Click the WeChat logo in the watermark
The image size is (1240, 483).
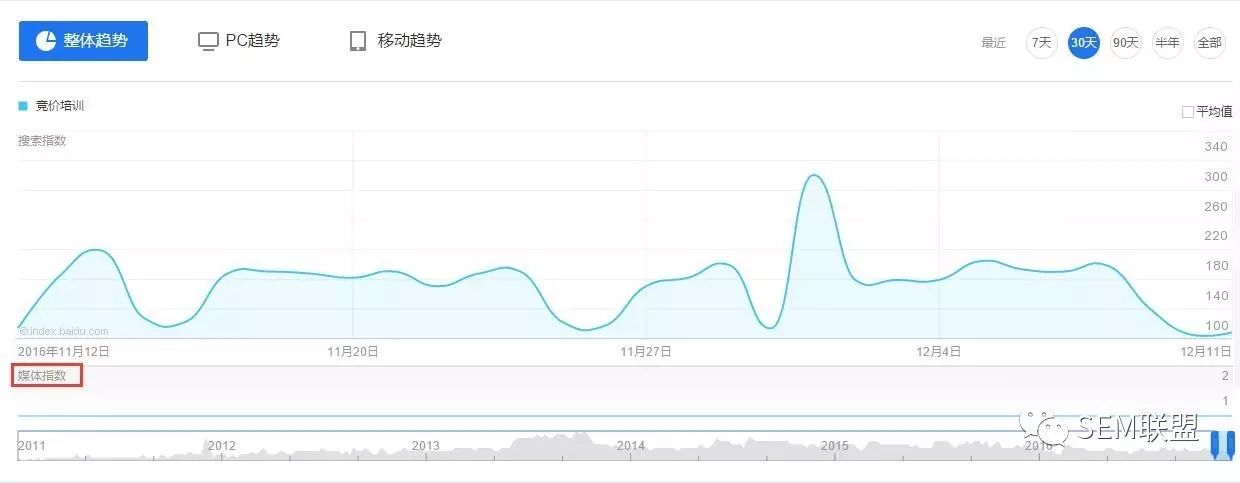[x=1043, y=426]
